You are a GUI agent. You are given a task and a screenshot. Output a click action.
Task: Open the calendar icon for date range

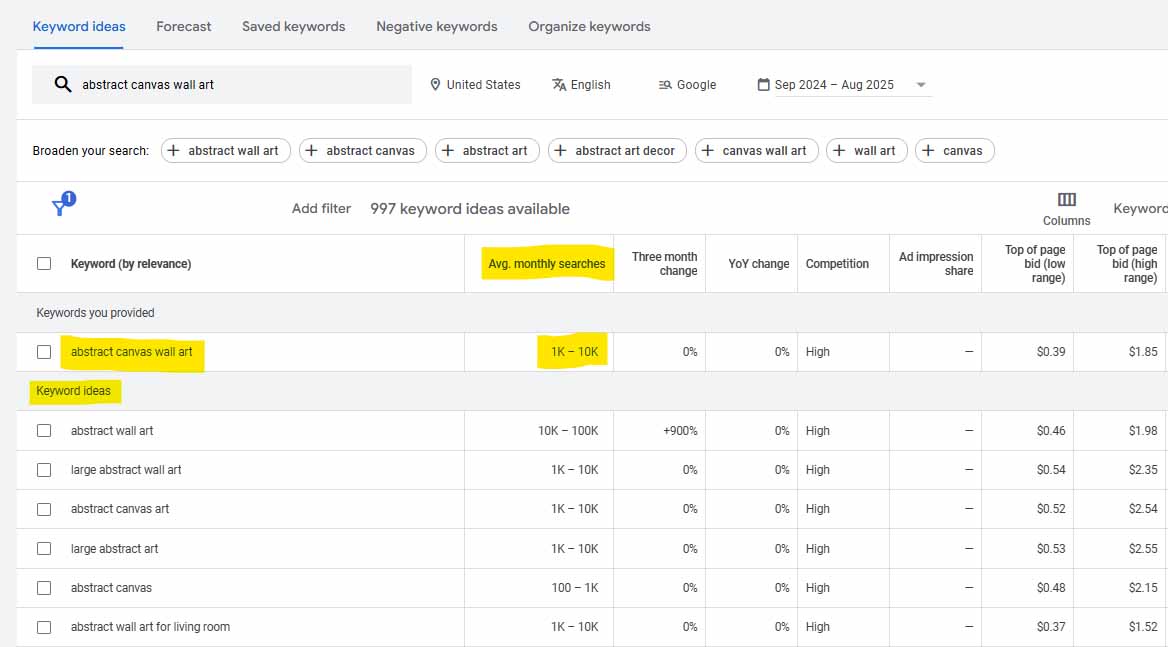(x=763, y=85)
